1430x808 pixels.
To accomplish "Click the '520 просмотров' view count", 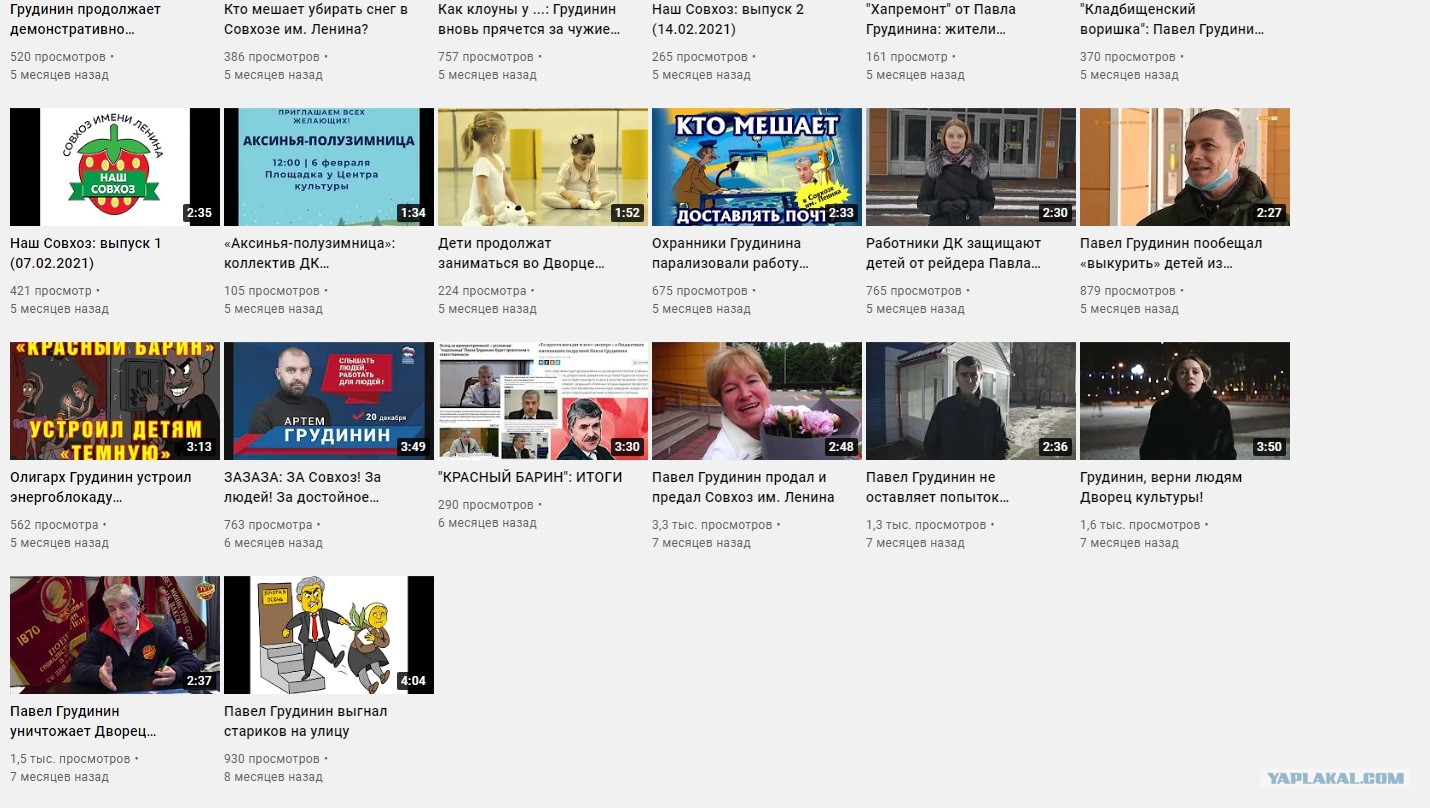I will click(x=58, y=57).
